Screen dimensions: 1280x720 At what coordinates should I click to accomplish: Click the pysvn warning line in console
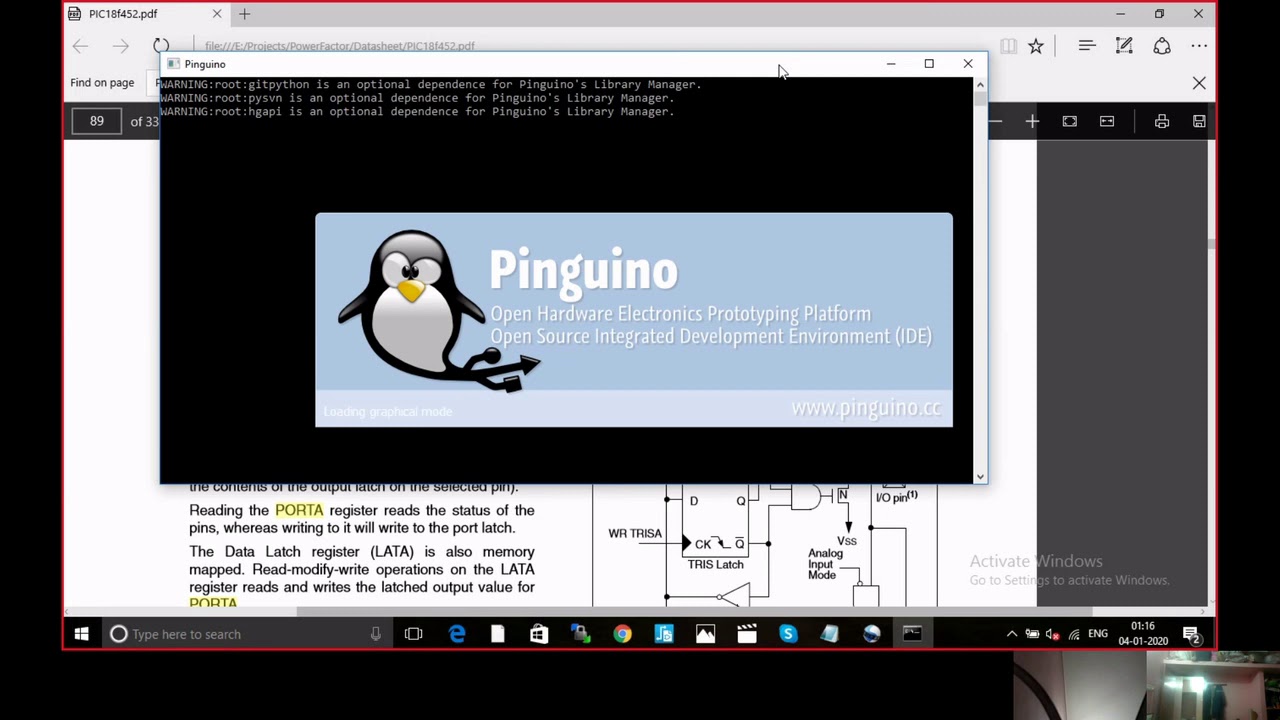point(417,98)
